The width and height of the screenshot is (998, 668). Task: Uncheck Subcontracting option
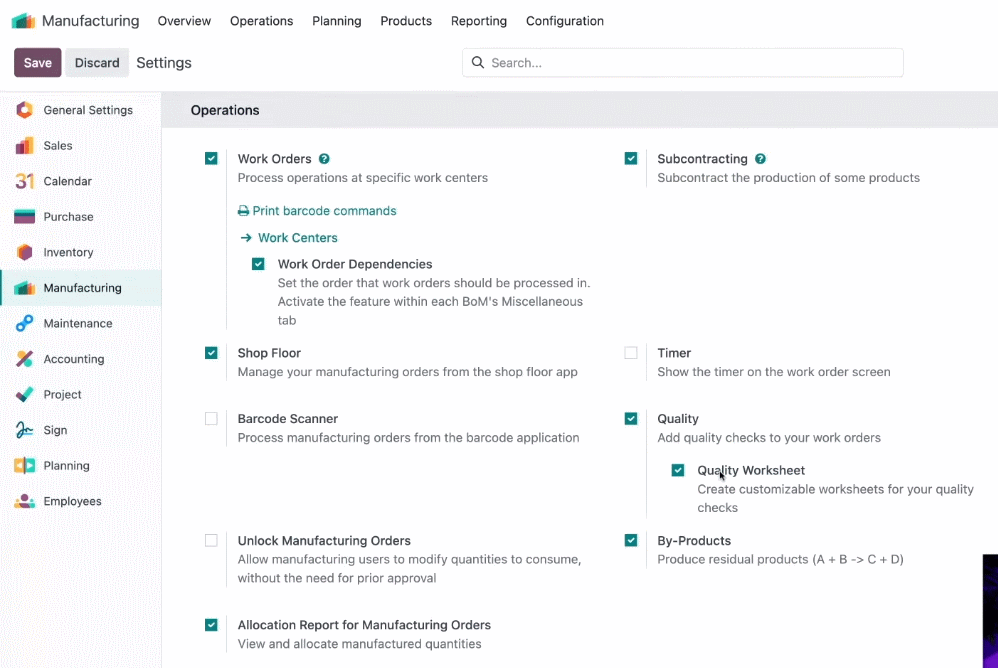click(631, 158)
